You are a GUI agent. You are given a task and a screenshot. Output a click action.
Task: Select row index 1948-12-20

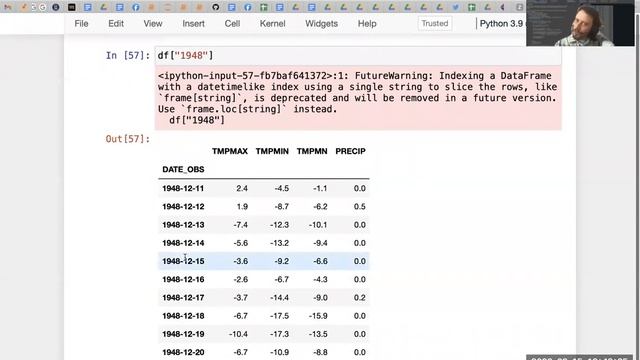[x=183, y=352]
